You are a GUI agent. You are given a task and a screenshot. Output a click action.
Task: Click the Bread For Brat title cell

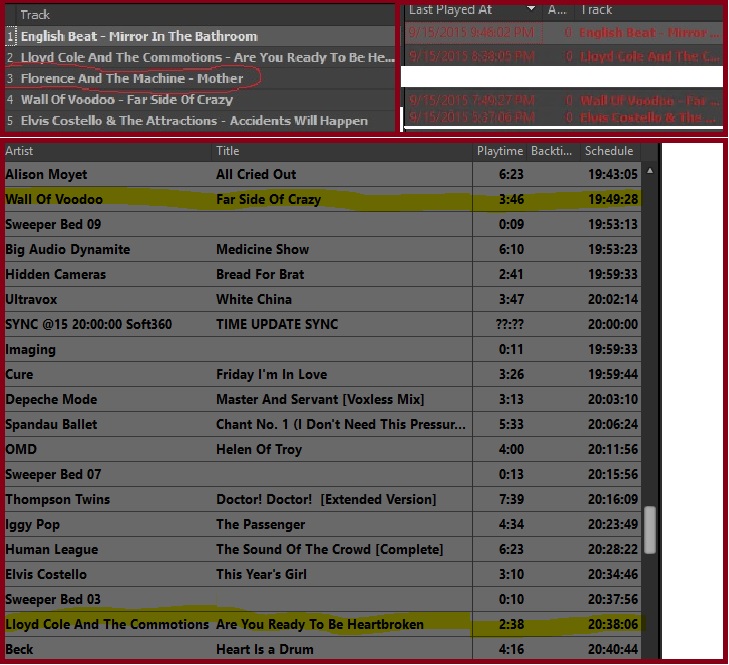[x=260, y=274]
